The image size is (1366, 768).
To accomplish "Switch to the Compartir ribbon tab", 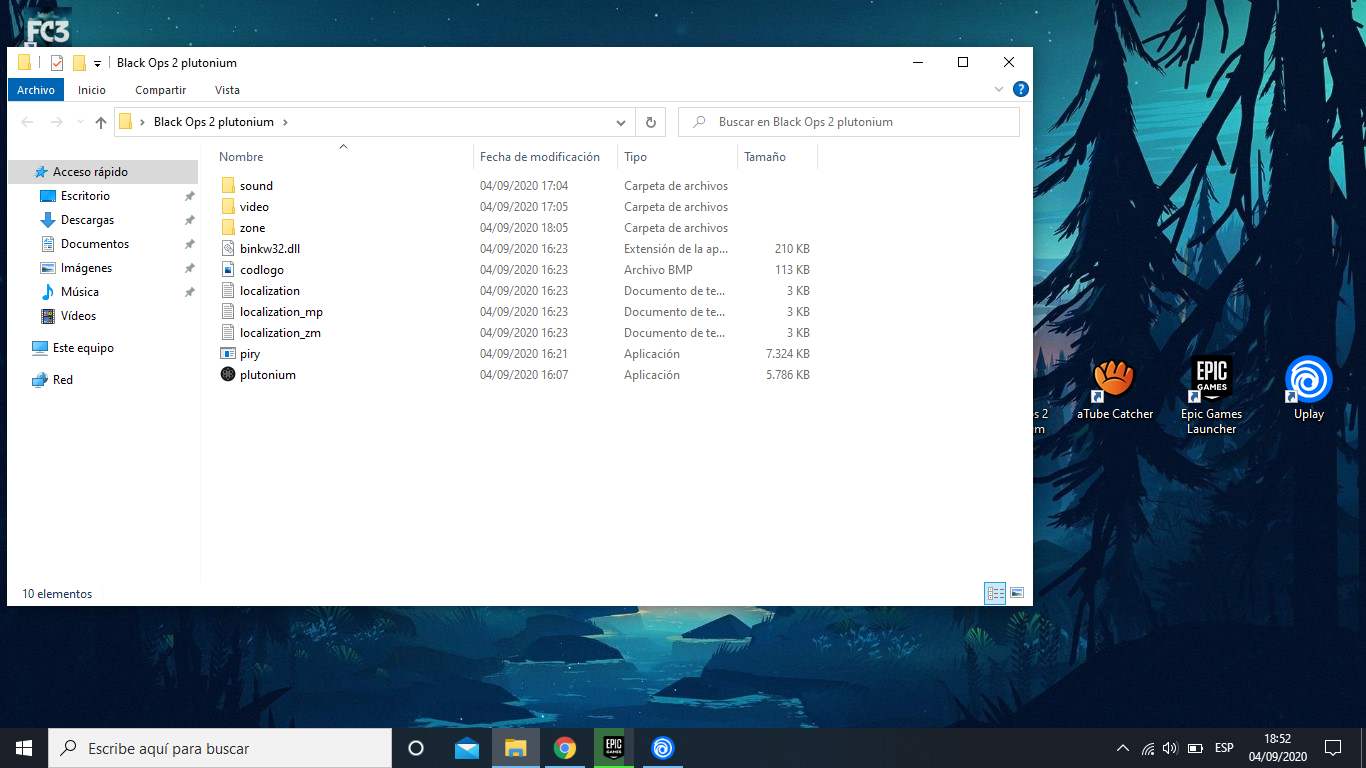I will [161, 90].
